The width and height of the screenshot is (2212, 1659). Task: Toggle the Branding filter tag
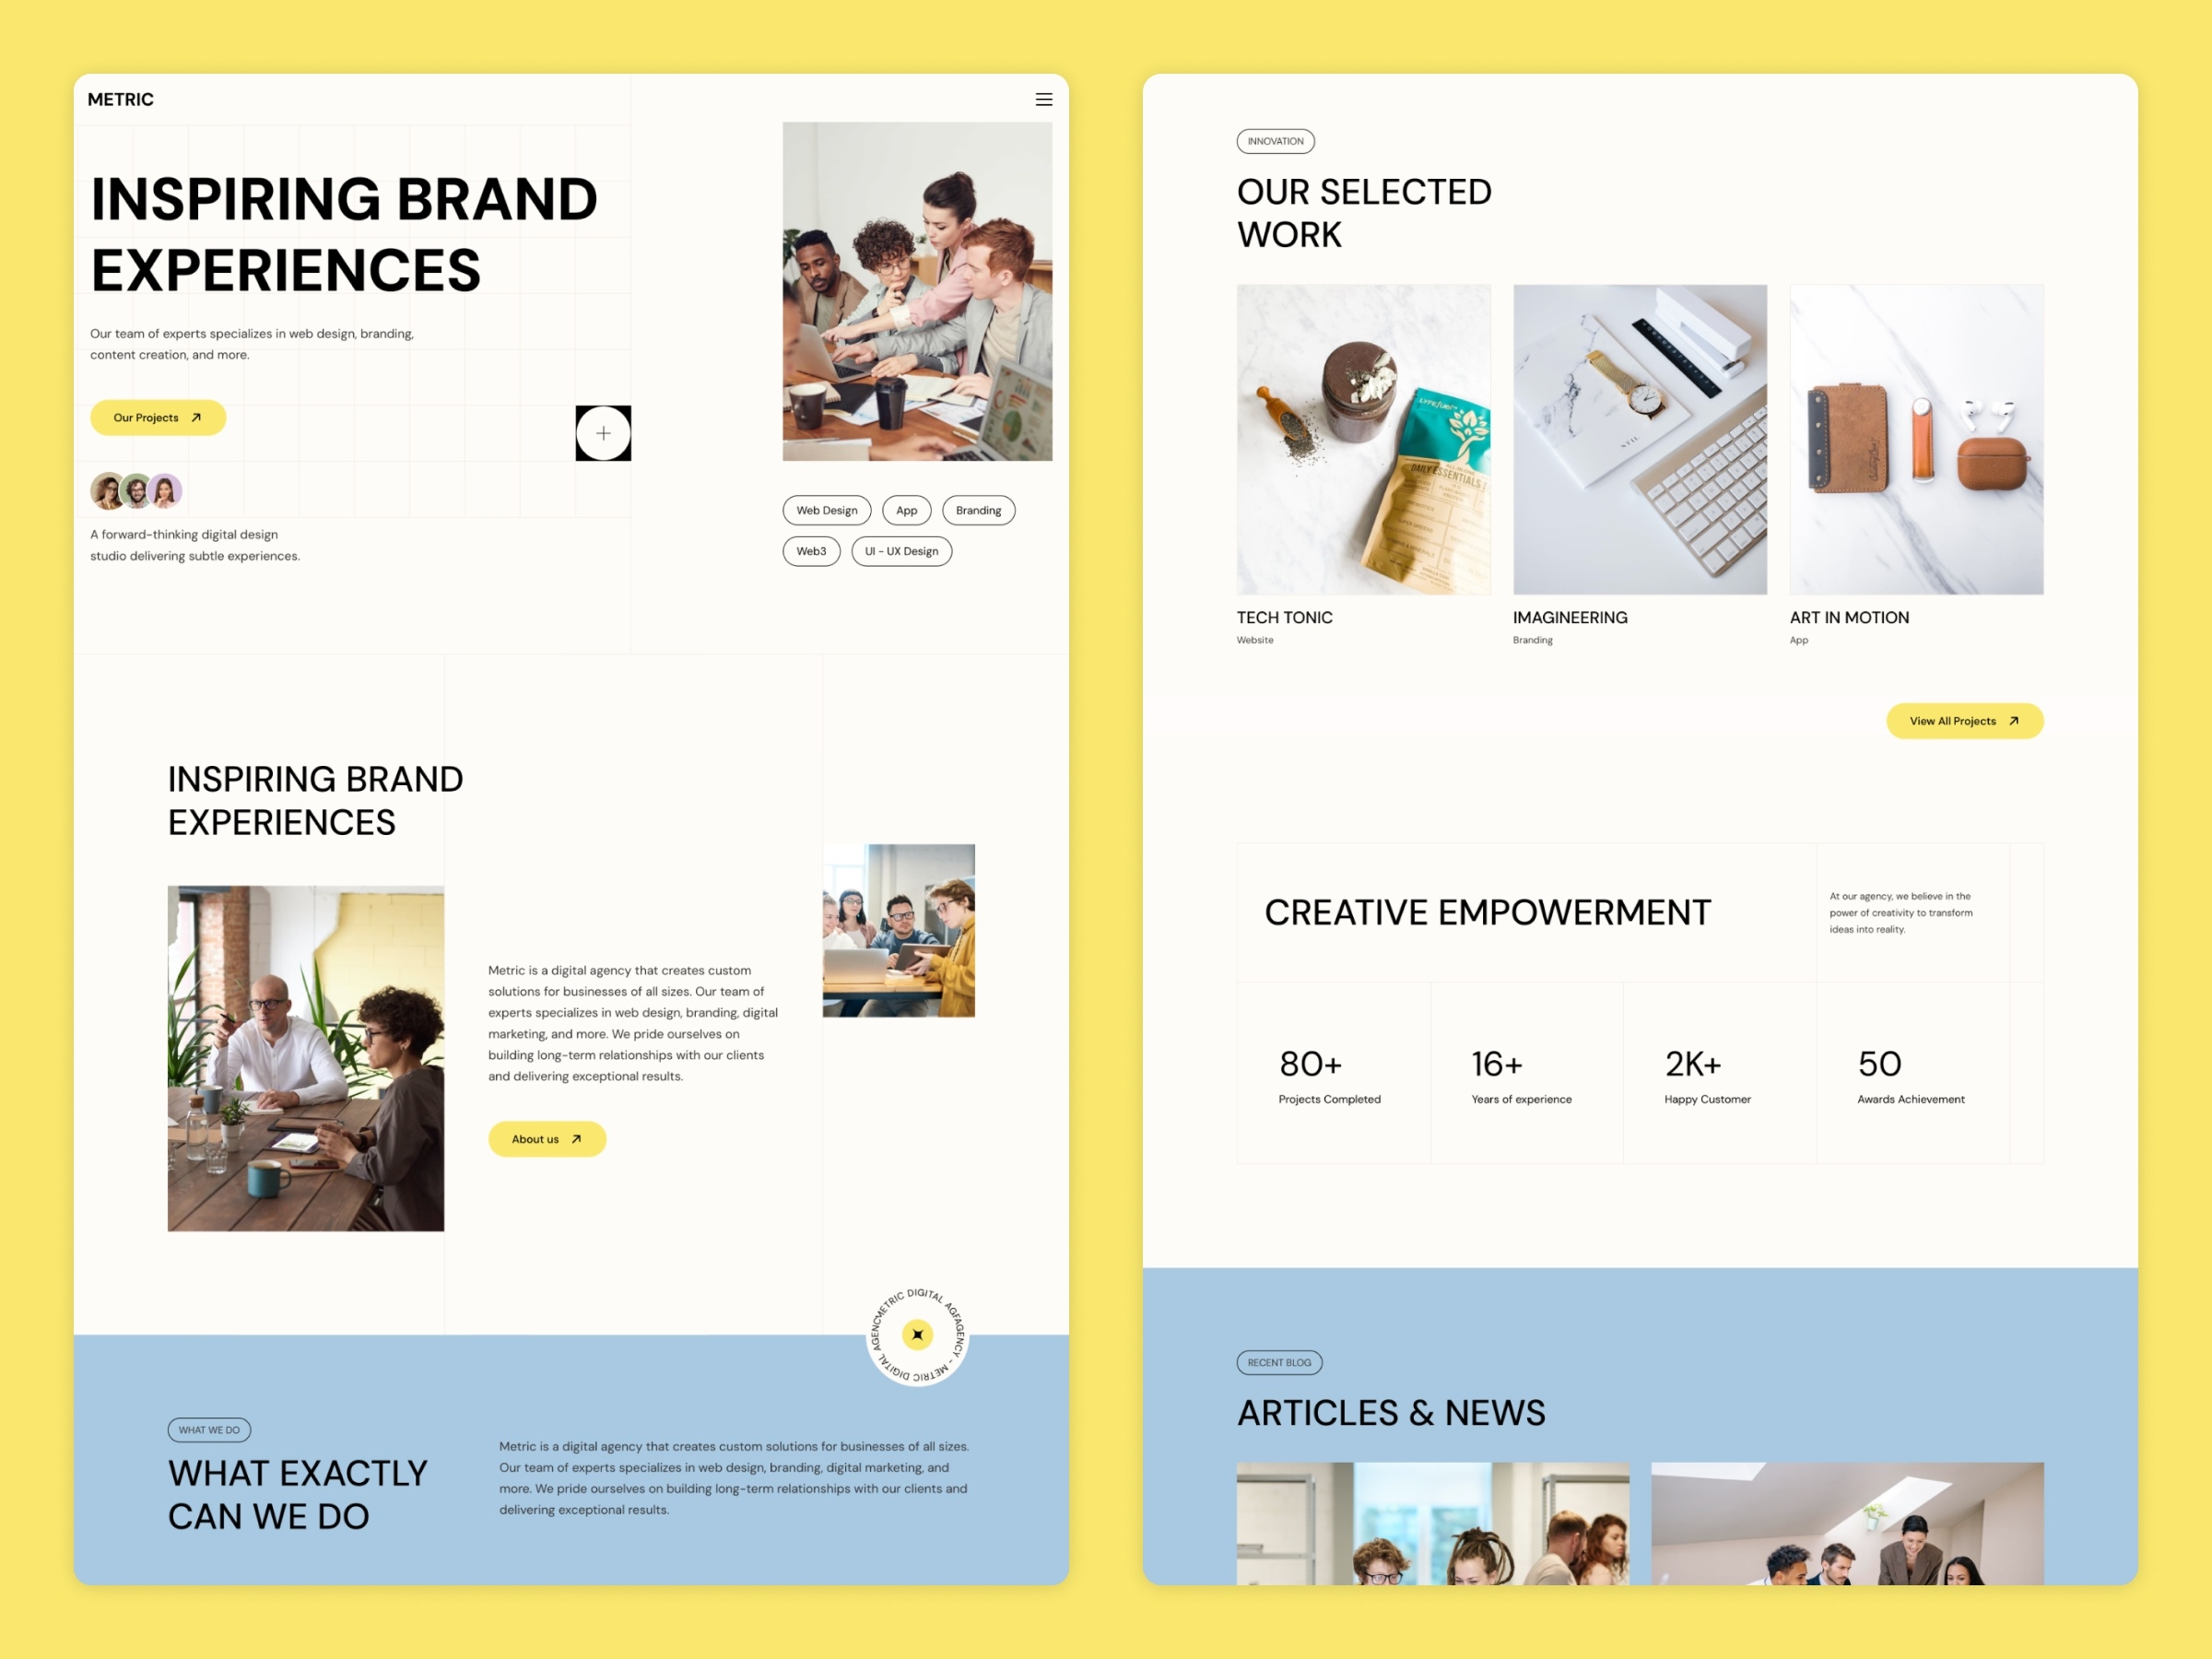[x=981, y=509]
